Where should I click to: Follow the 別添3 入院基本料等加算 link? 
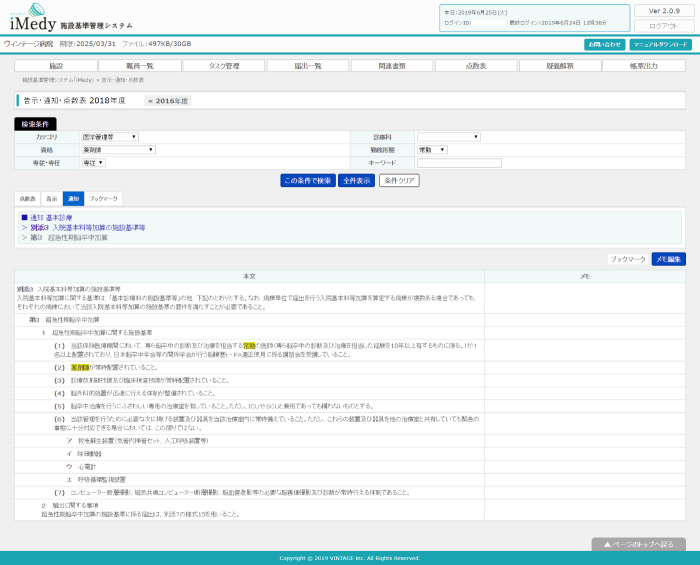tap(87, 227)
